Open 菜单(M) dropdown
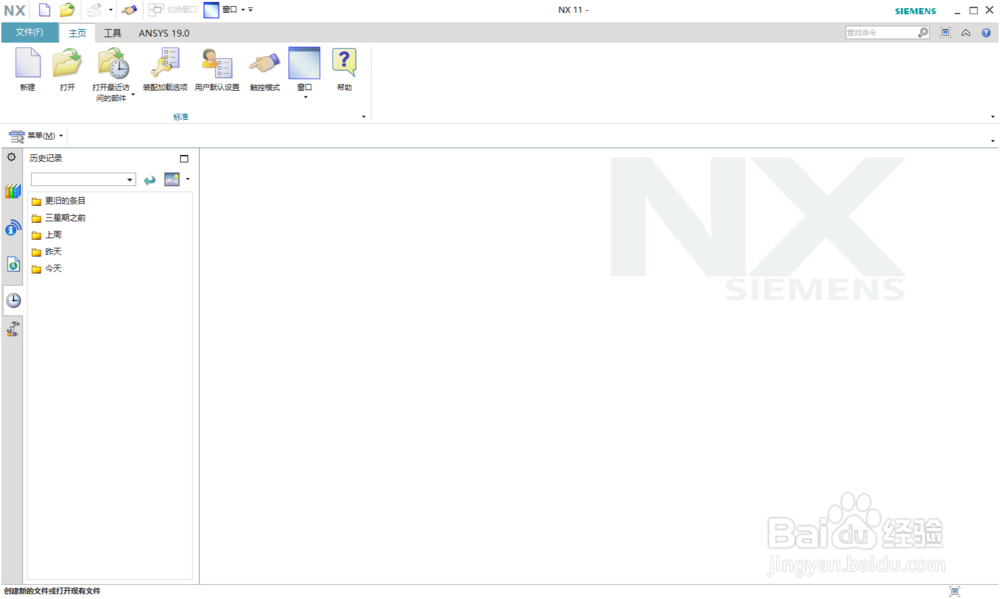The height and width of the screenshot is (599, 1000). coord(36,135)
